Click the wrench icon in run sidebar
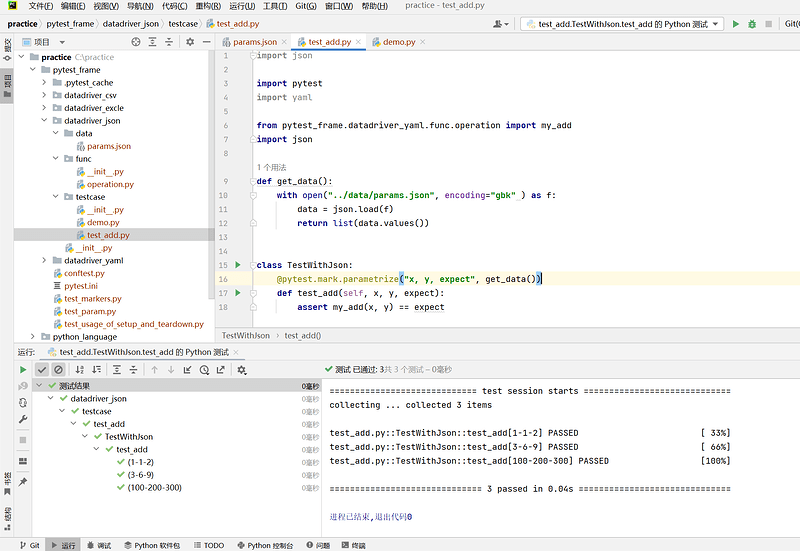The height and width of the screenshot is (551, 800). click(23, 419)
